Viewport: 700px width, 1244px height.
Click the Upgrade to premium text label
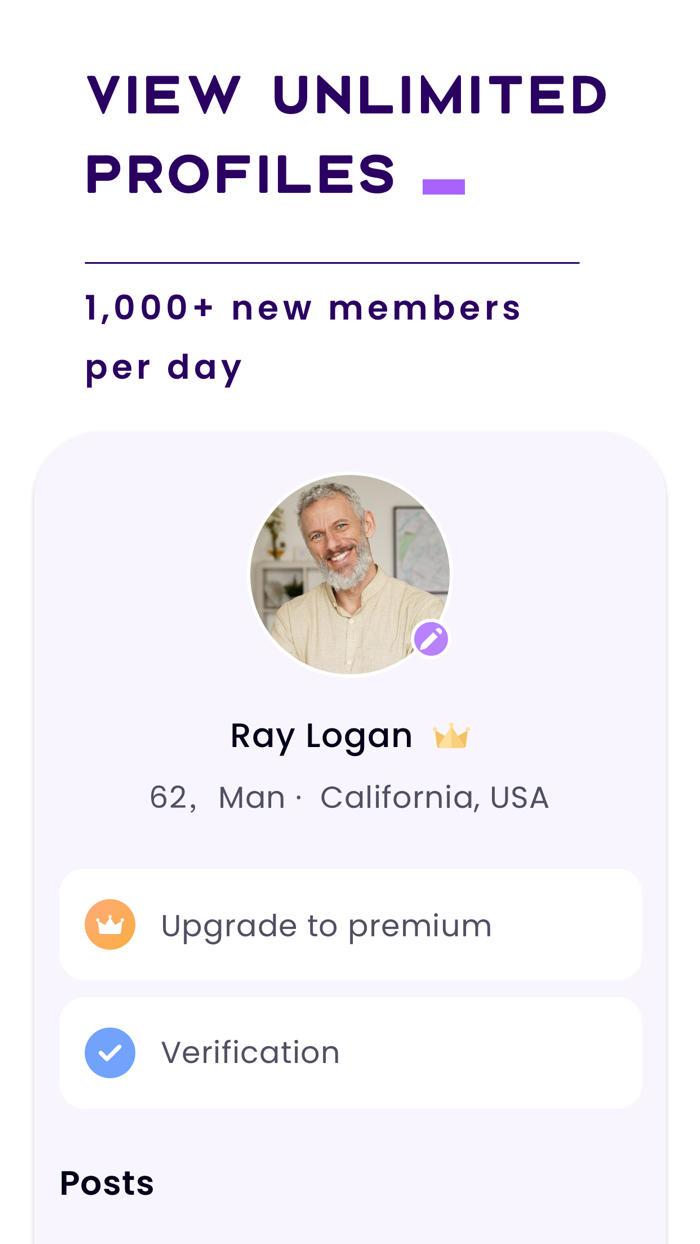pos(326,925)
